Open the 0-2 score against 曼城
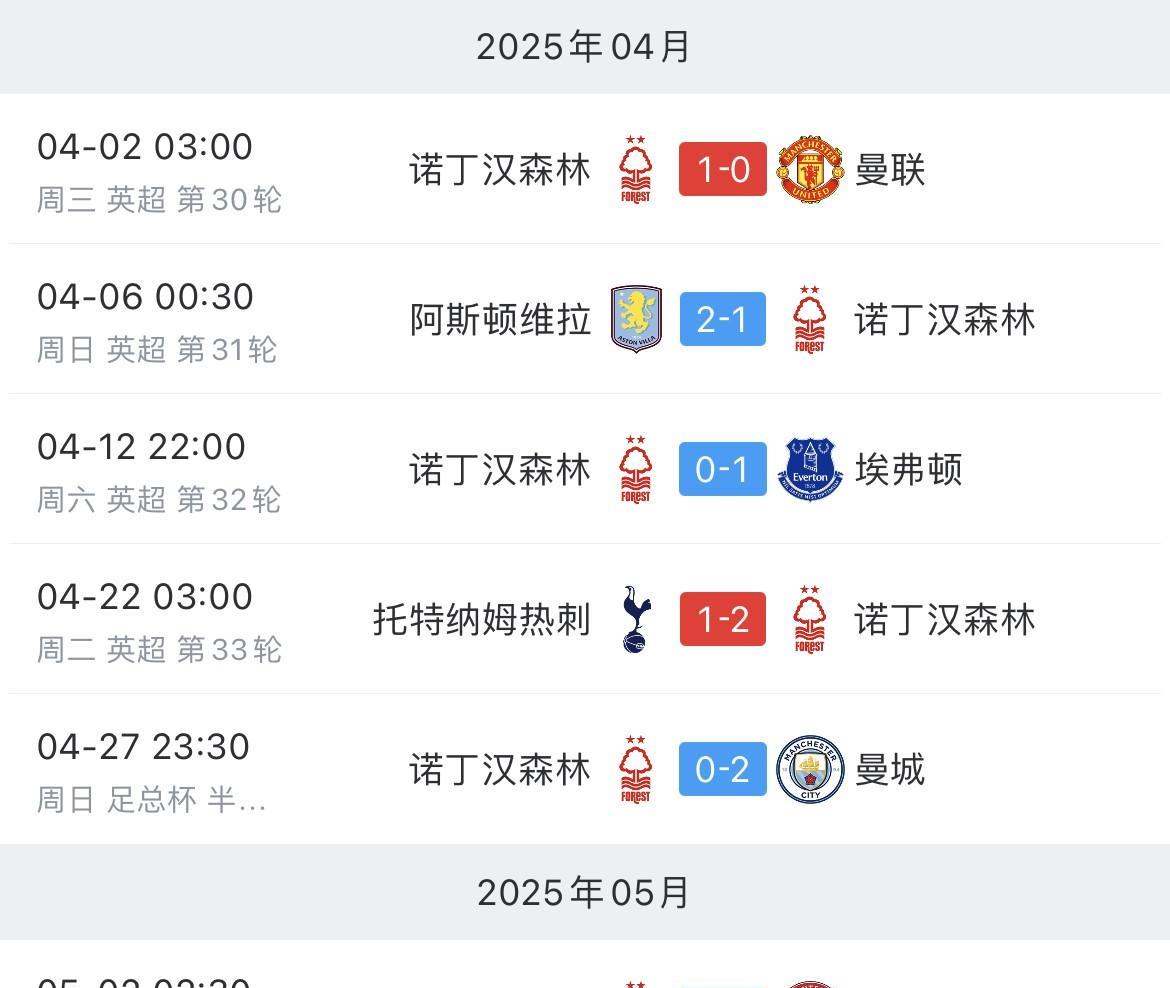1170x988 pixels. [722, 769]
